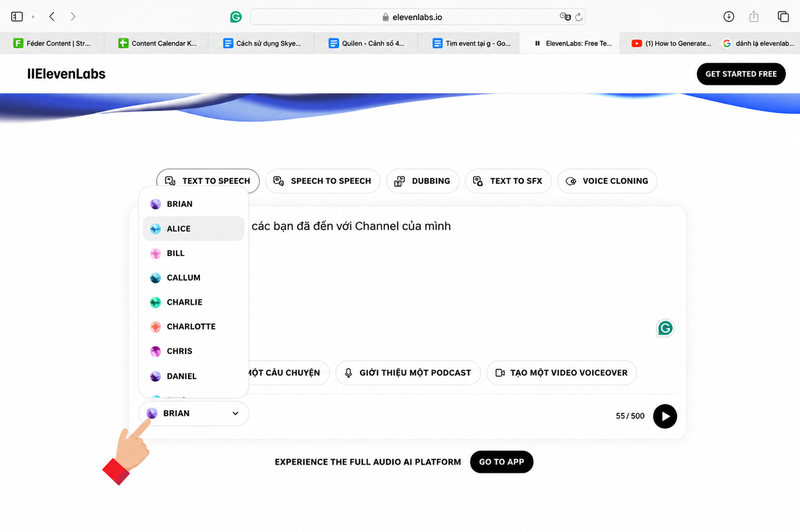Switch to Féder Content tab

tap(52, 43)
